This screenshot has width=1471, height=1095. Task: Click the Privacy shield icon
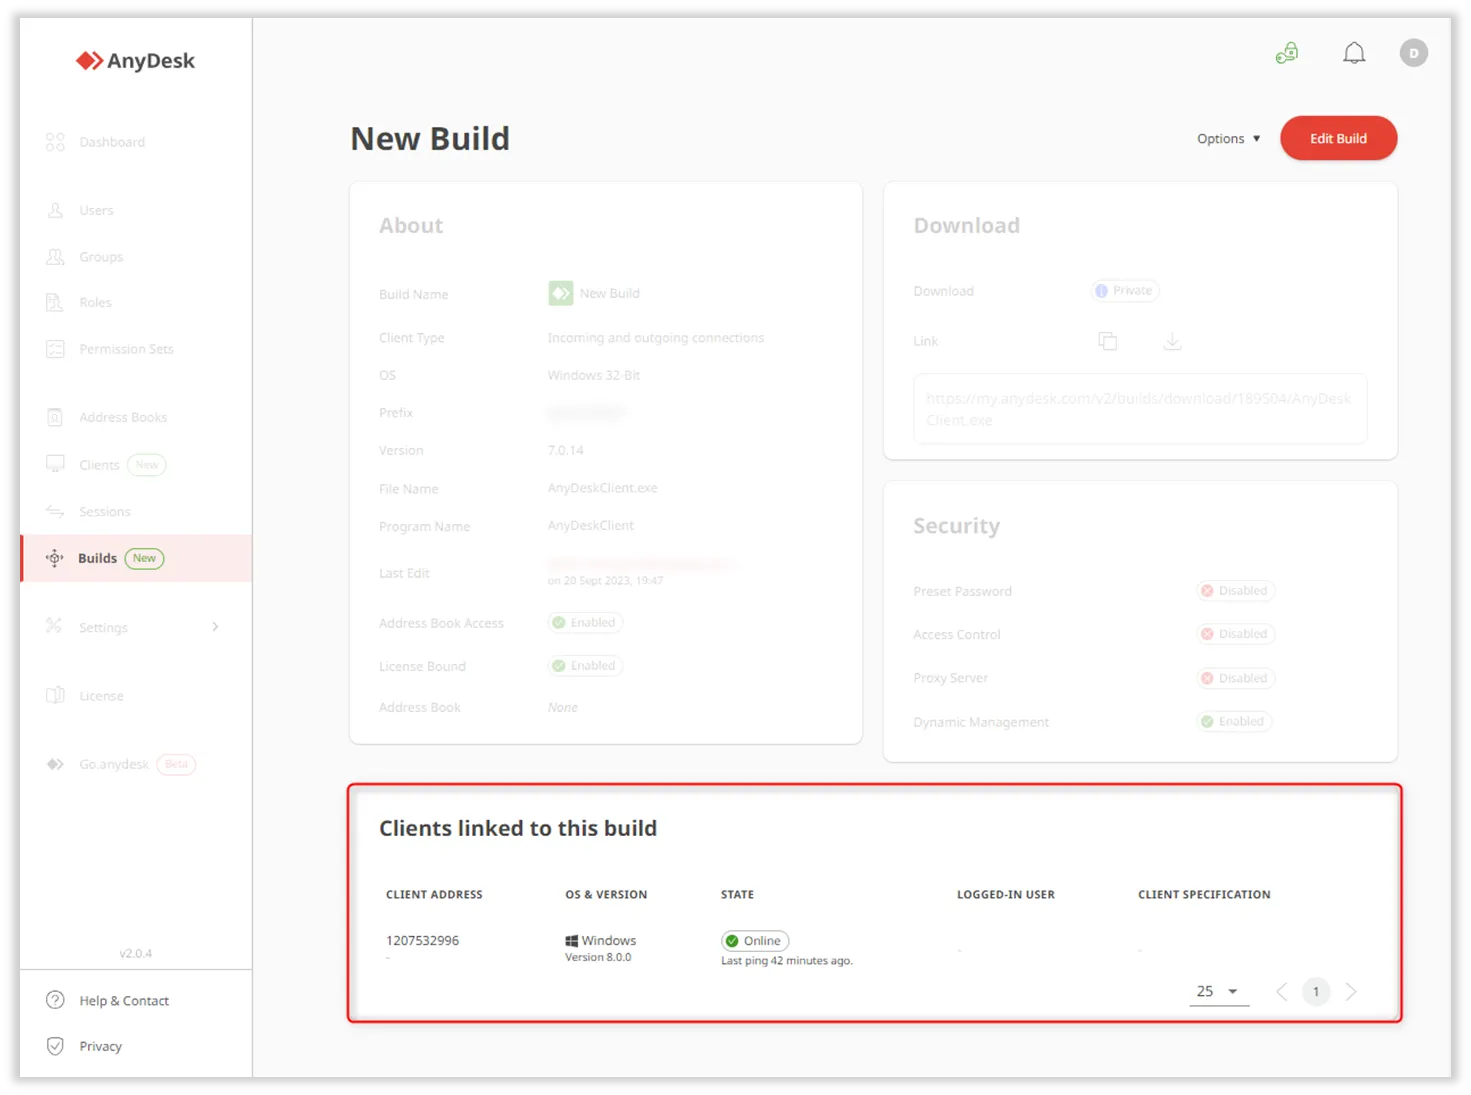tap(56, 1046)
